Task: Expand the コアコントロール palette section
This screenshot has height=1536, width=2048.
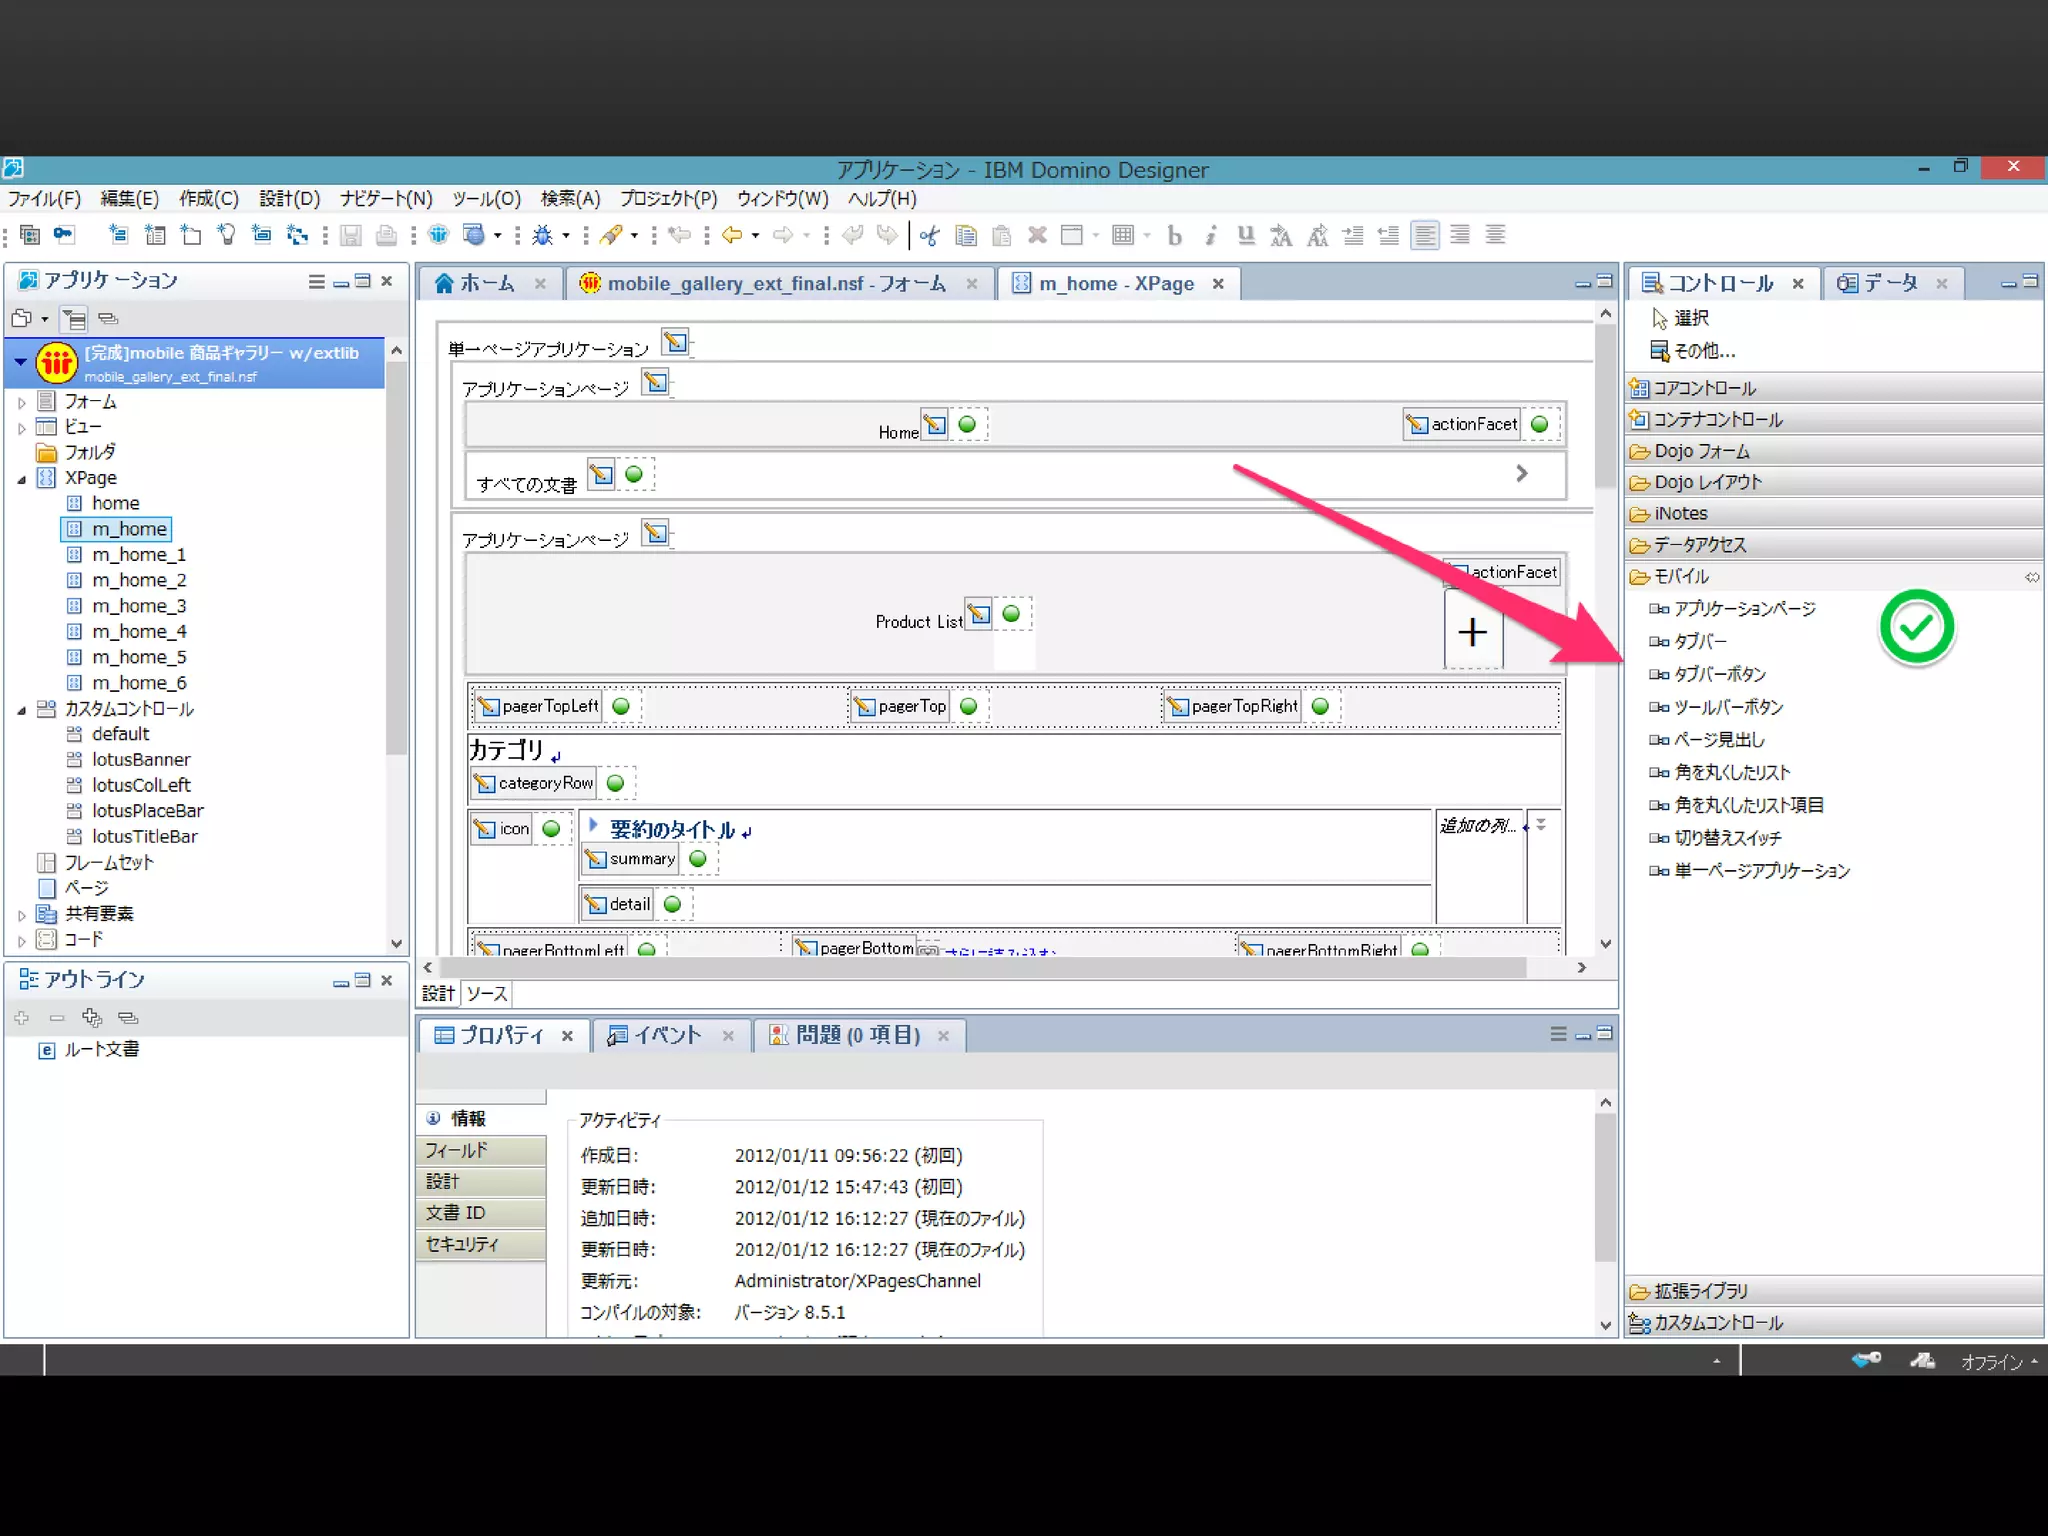Action: click(x=1704, y=388)
